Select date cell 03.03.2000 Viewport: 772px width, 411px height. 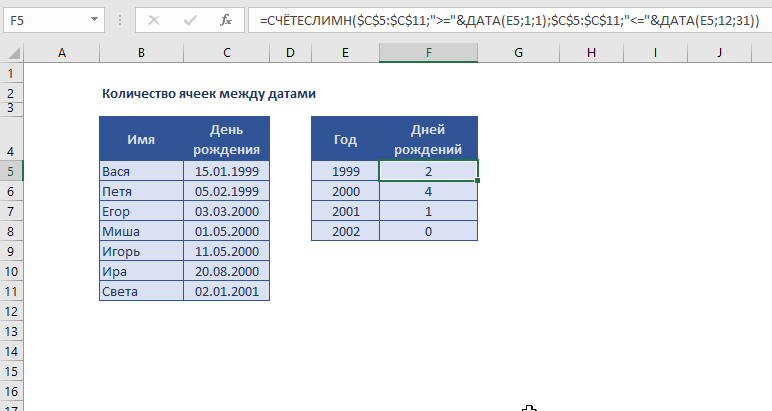coord(226,212)
